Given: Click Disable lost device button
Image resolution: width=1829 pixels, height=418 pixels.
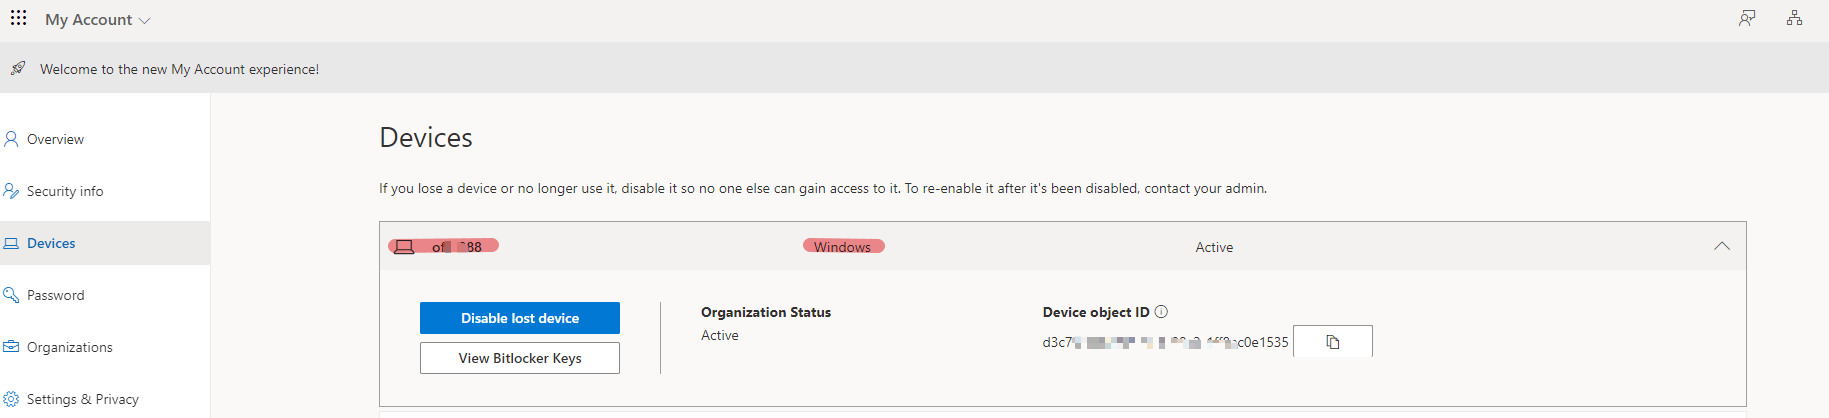Looking at the screenshot, I should [x=520, y=318].
